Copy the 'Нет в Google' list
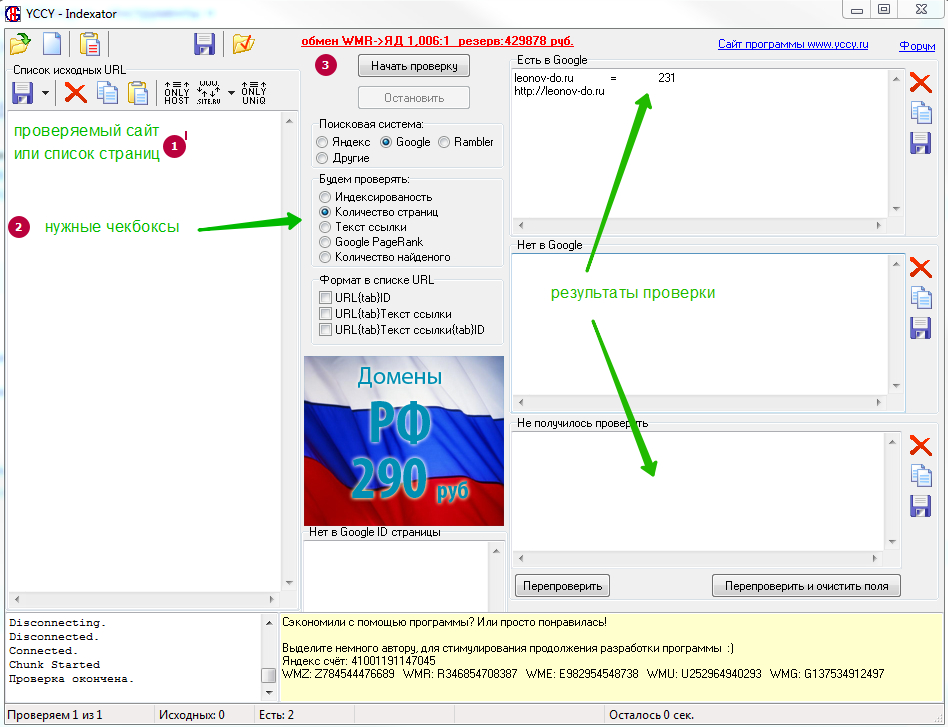 point(921,298)
